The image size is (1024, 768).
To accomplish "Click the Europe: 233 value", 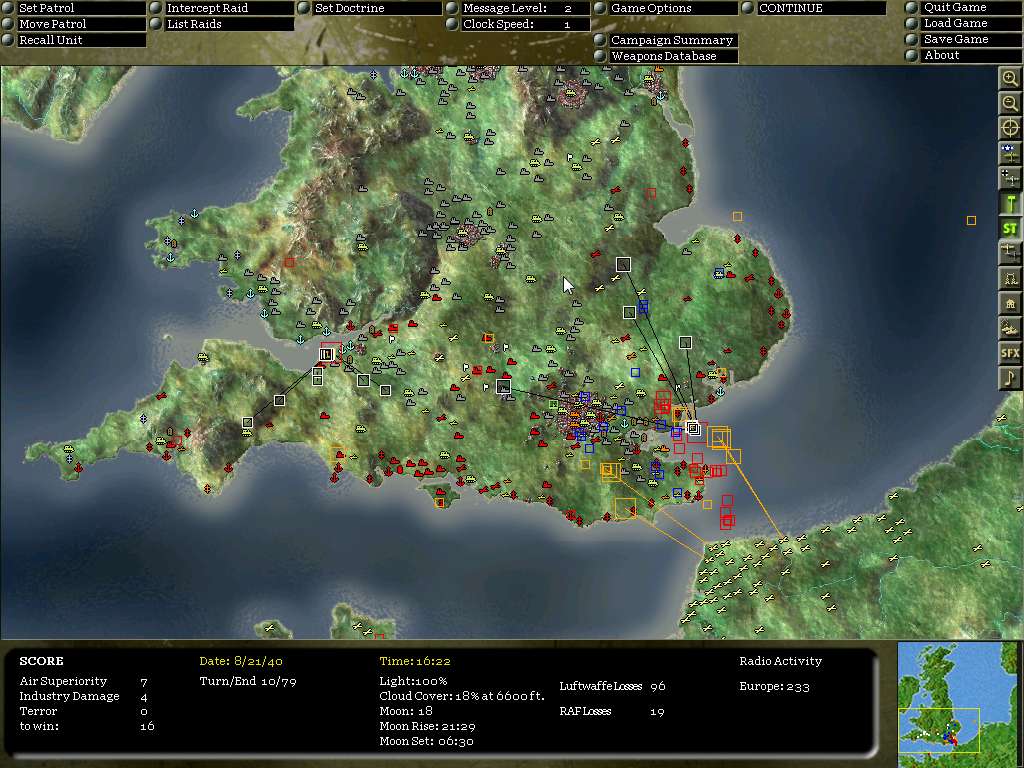I will [x=775, y=686].
